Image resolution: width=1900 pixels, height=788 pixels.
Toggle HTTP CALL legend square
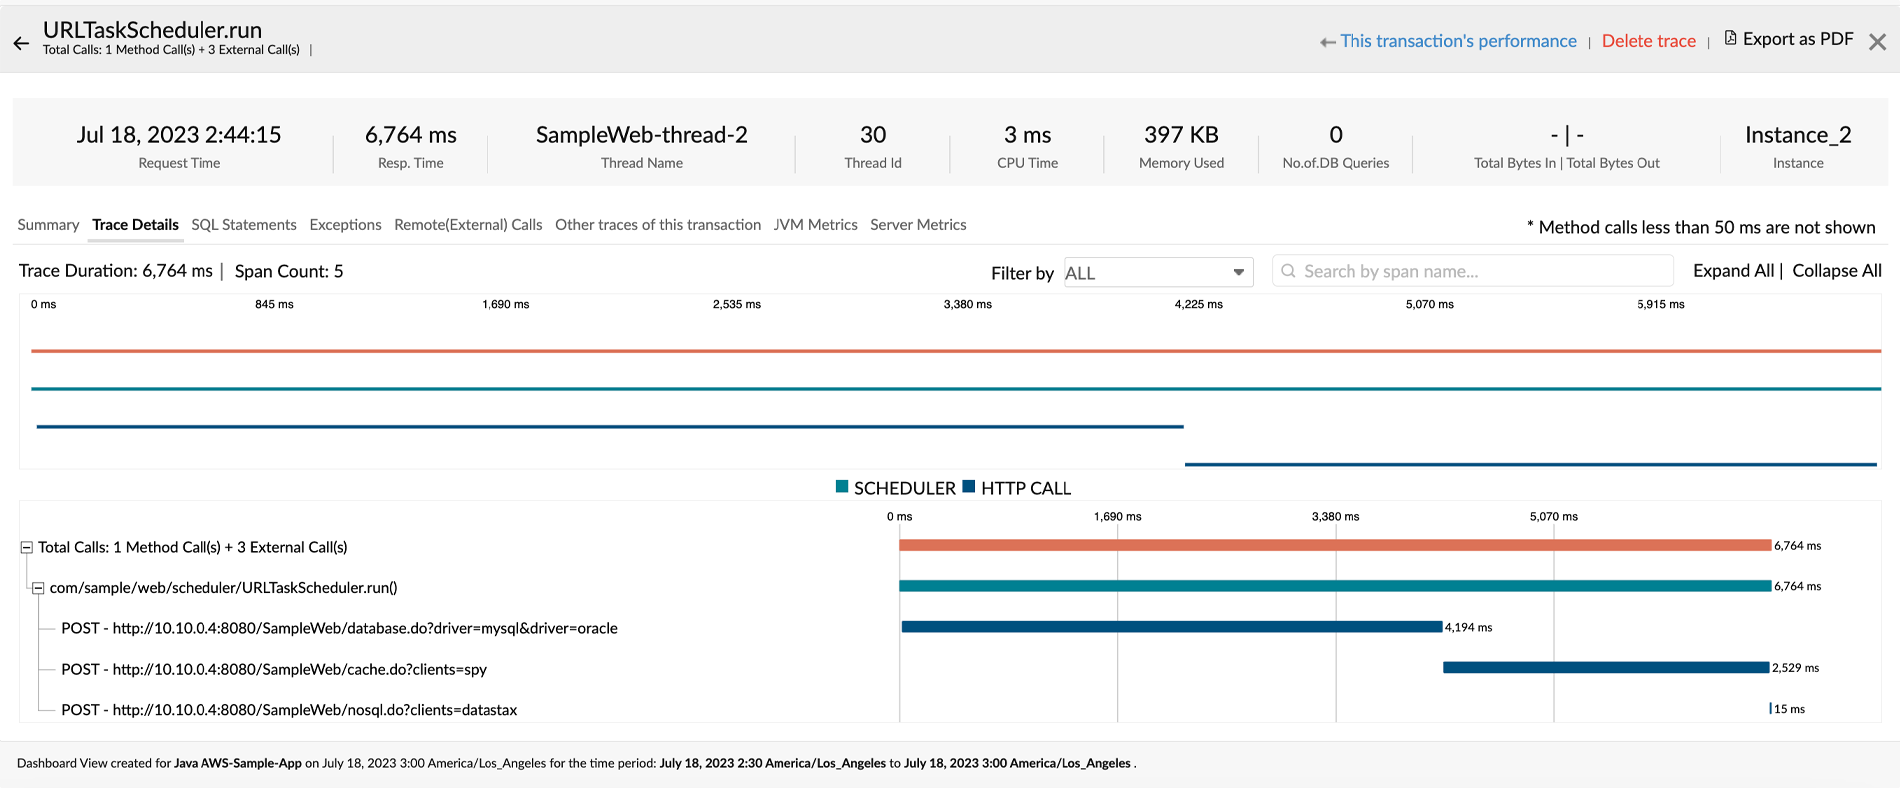pos(968,487)
